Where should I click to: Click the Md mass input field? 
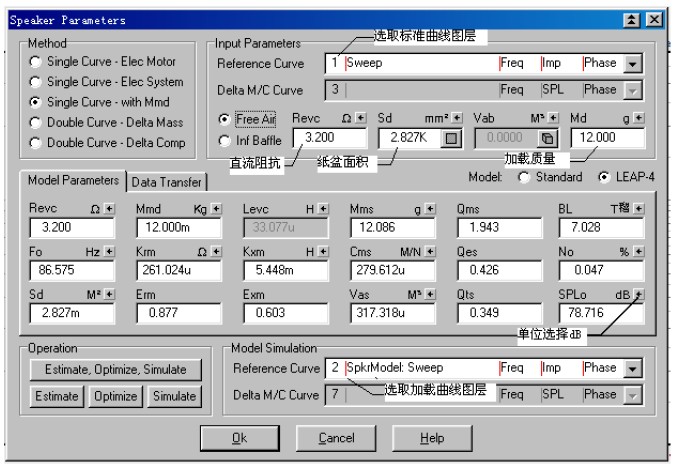[x=606, y=138]
